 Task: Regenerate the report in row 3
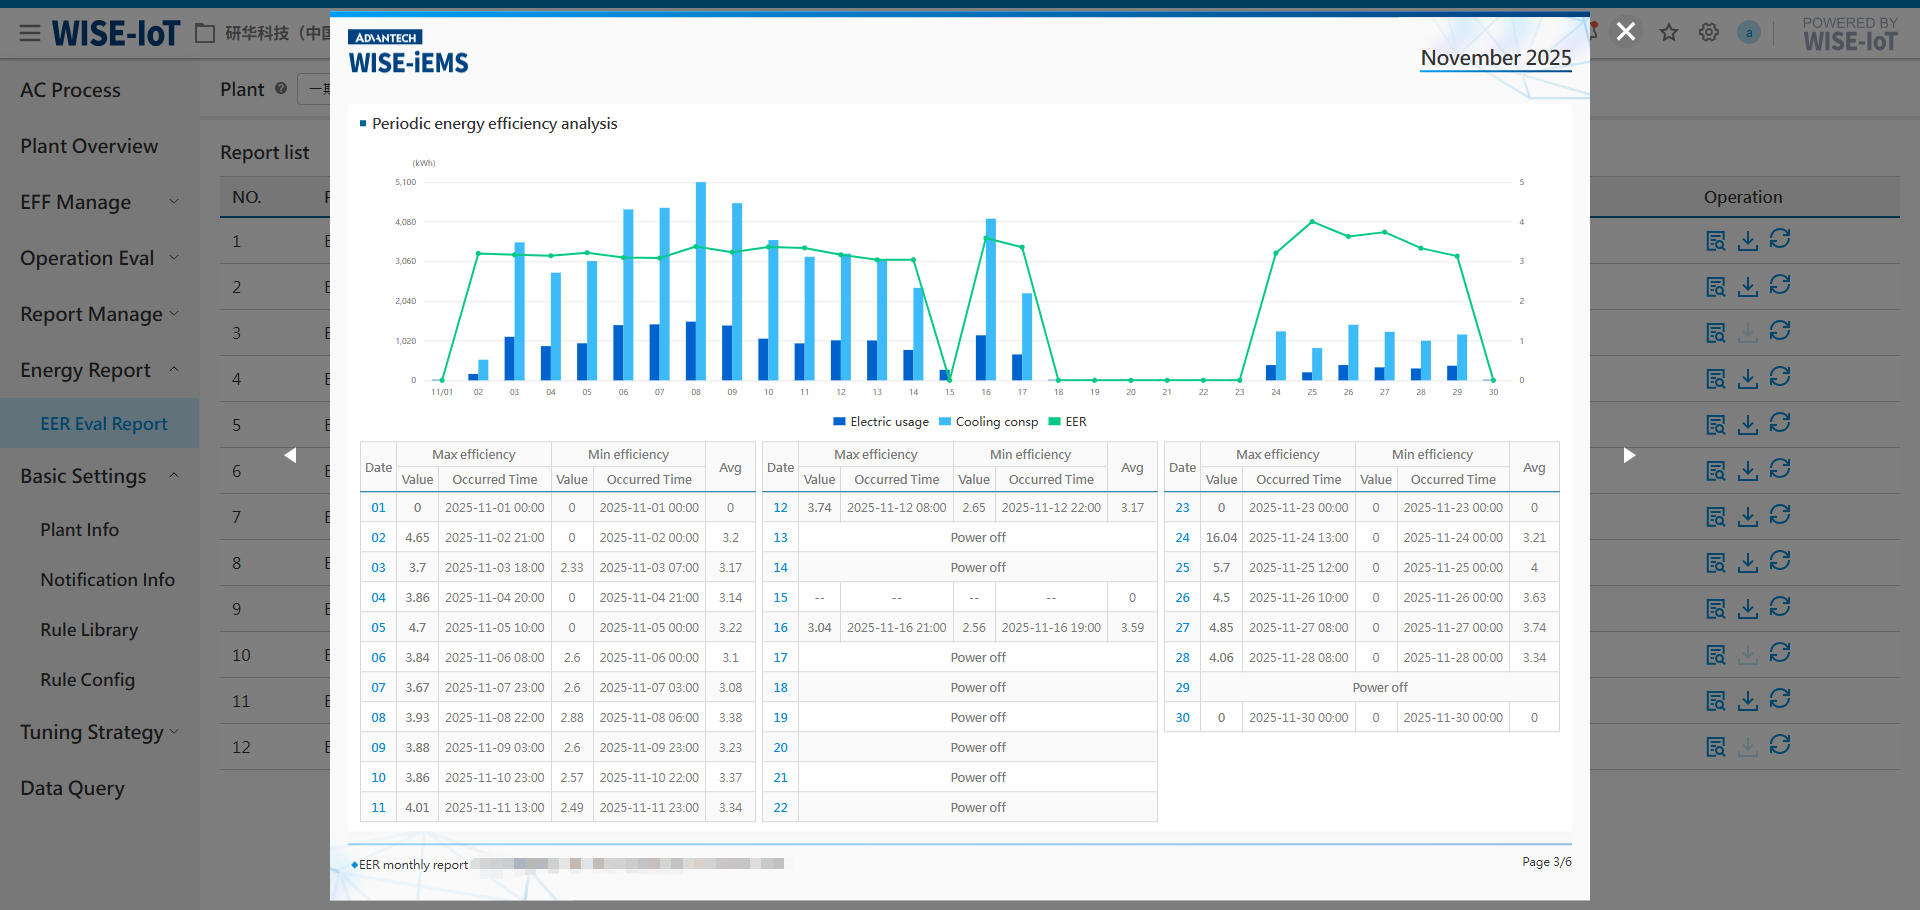point(1780,331)
